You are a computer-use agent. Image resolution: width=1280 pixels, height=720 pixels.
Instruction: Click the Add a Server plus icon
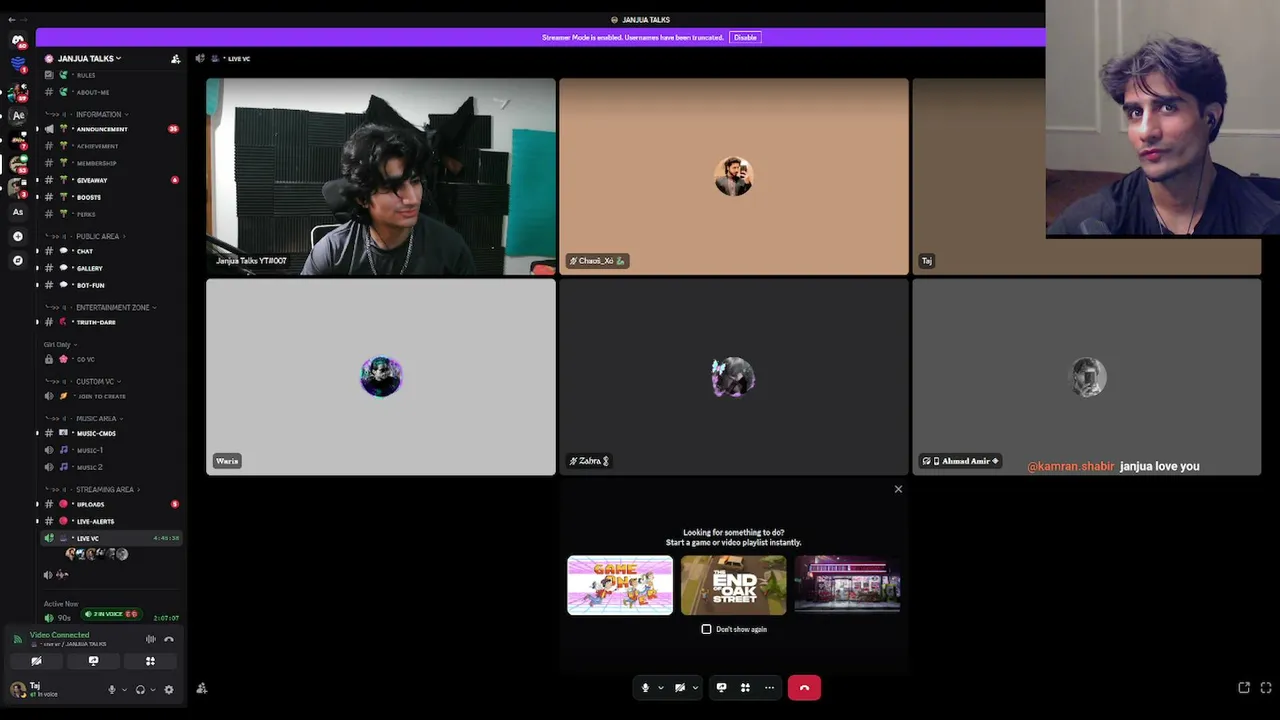pos(18,236)
